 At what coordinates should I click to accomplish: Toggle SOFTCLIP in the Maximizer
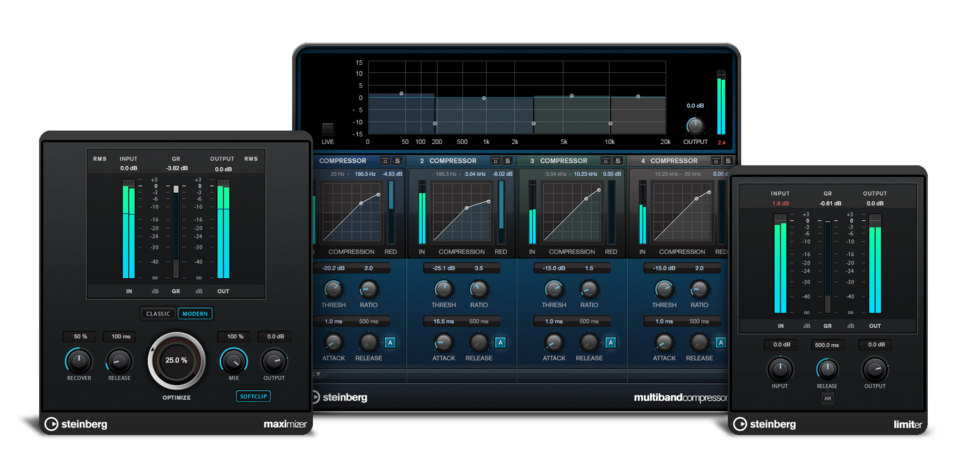pos(253,396)
